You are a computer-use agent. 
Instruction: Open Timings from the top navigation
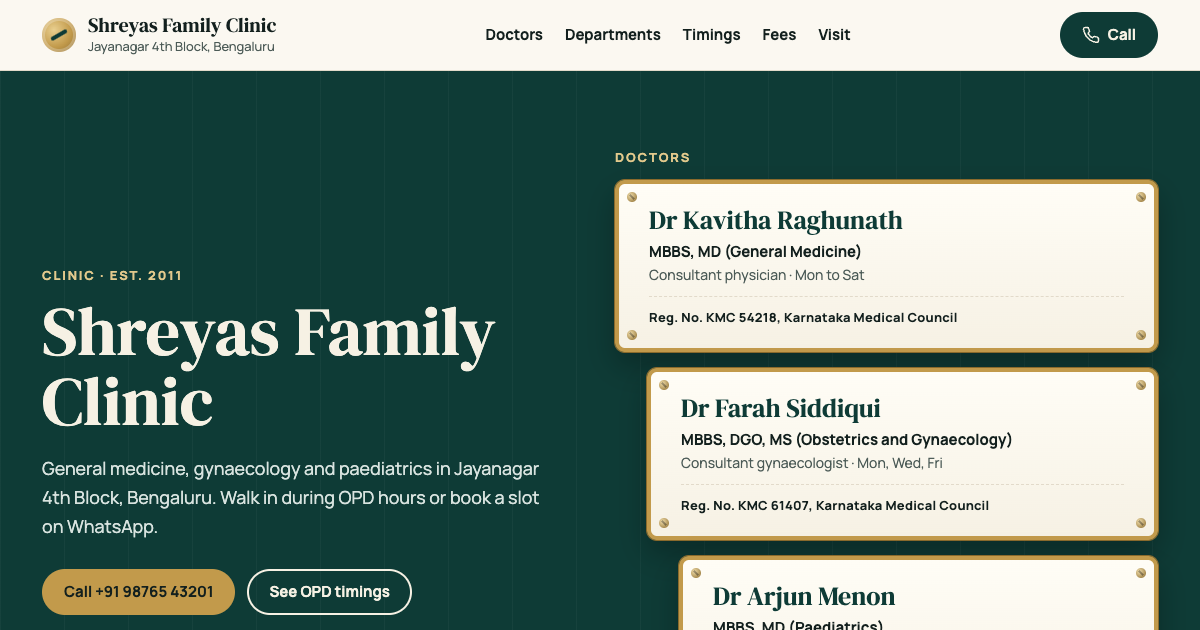coord(712,35)
